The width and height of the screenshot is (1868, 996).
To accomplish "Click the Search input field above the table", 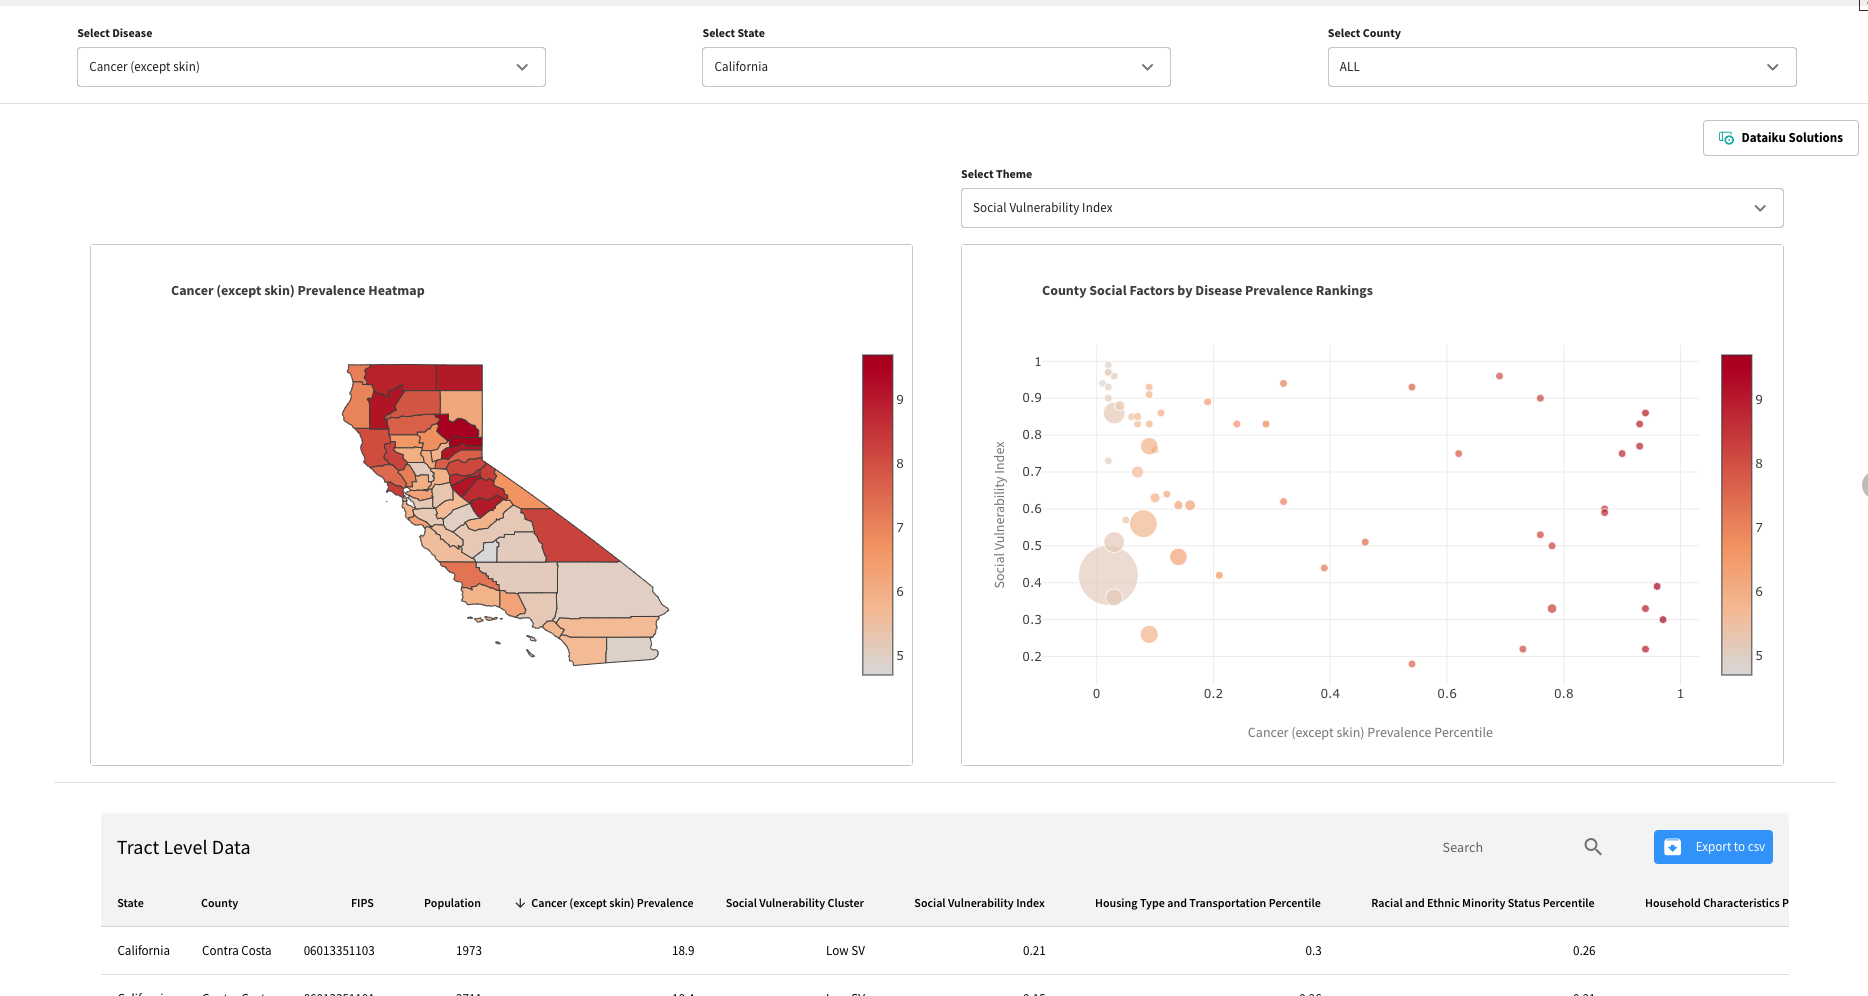I will click(x=1500, y=846).
